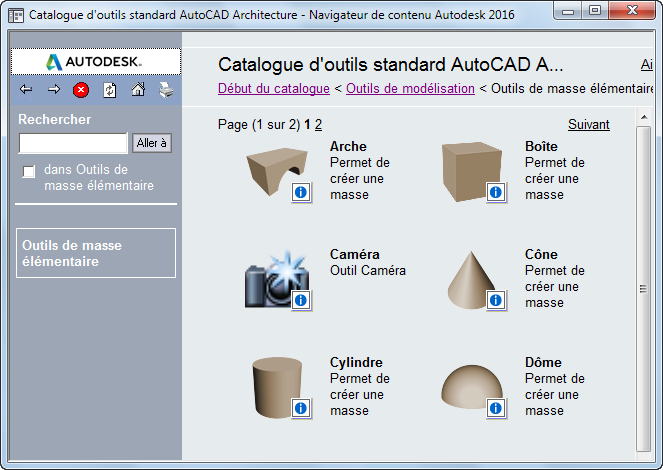
Task: Open 'Début du catalogue' breadcrumb link
Action: click(x=274, y=89)
